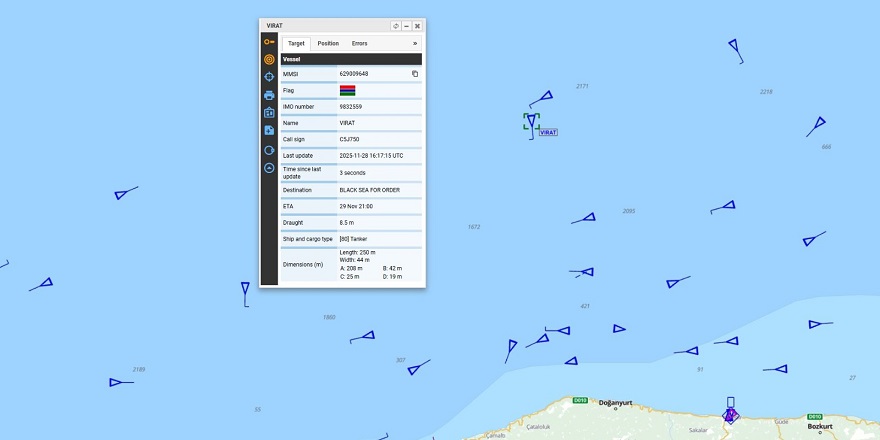Open the briefcase icon in sidebar

[x=269, y=113]
